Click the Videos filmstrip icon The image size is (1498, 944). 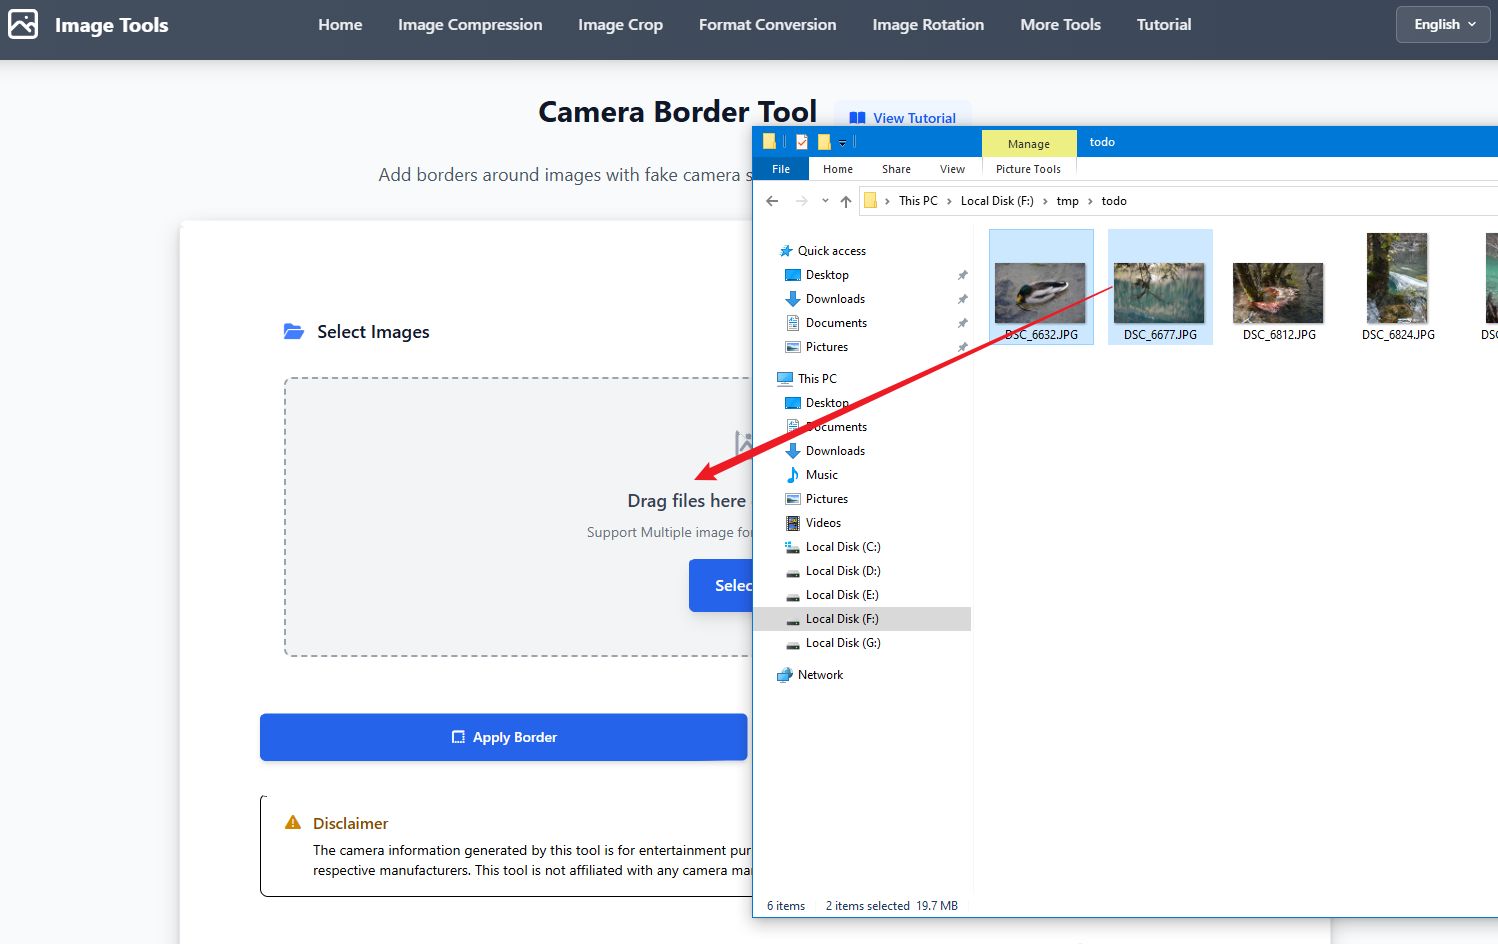point(793,523)
